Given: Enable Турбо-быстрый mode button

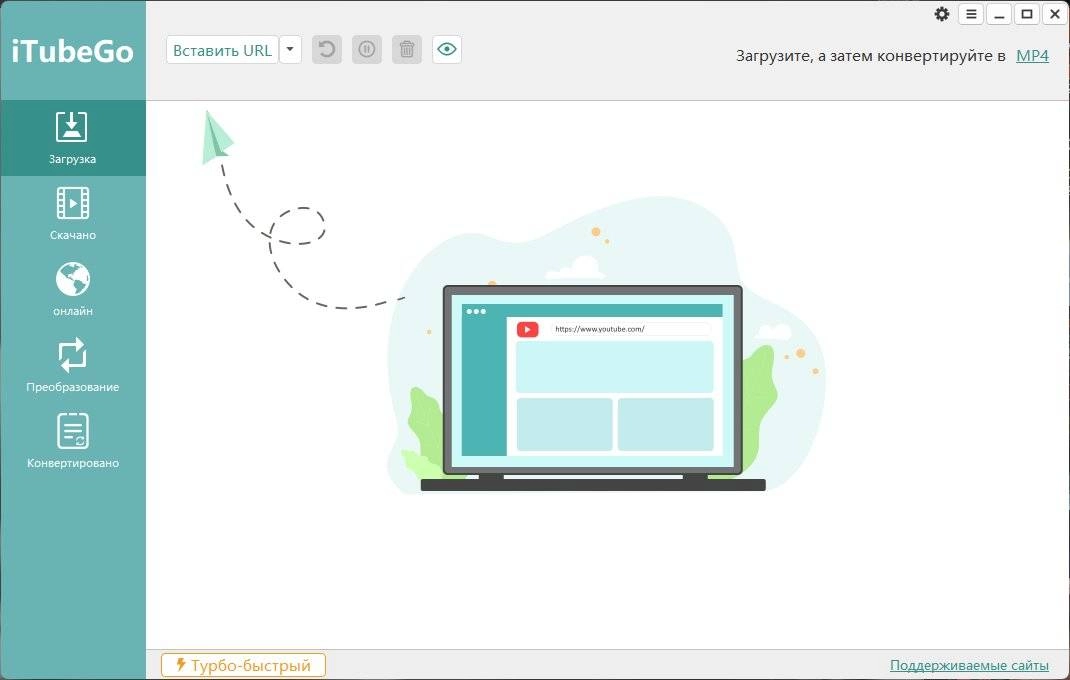Looking at the screenshot, I should click(x=243, y=665).
